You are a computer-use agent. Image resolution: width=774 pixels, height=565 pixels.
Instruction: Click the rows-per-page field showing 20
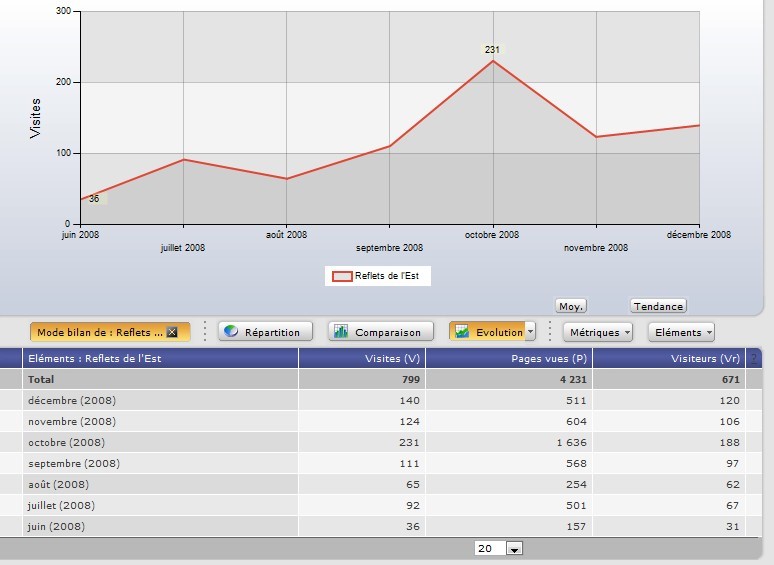click(x=490, y=549)
